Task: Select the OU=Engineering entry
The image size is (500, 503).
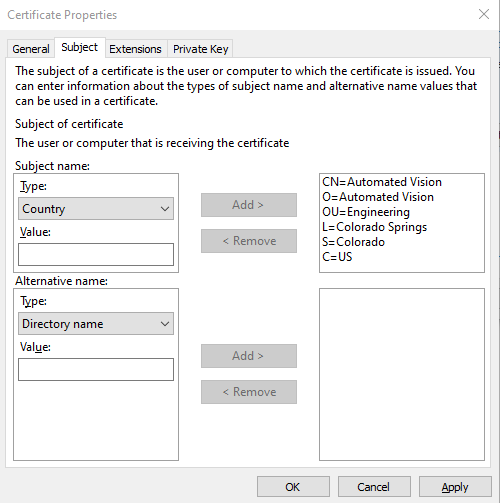Action: pos(366,212)
